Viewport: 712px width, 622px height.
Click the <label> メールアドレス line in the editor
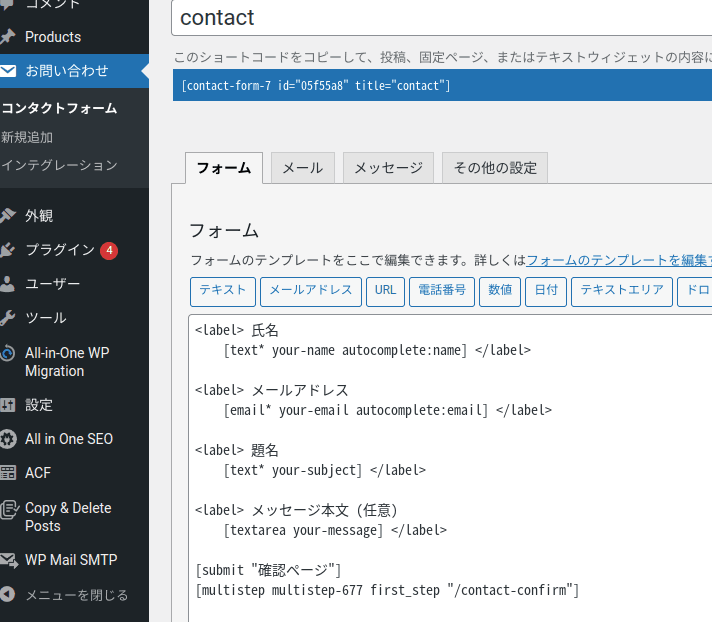point(272,390)
